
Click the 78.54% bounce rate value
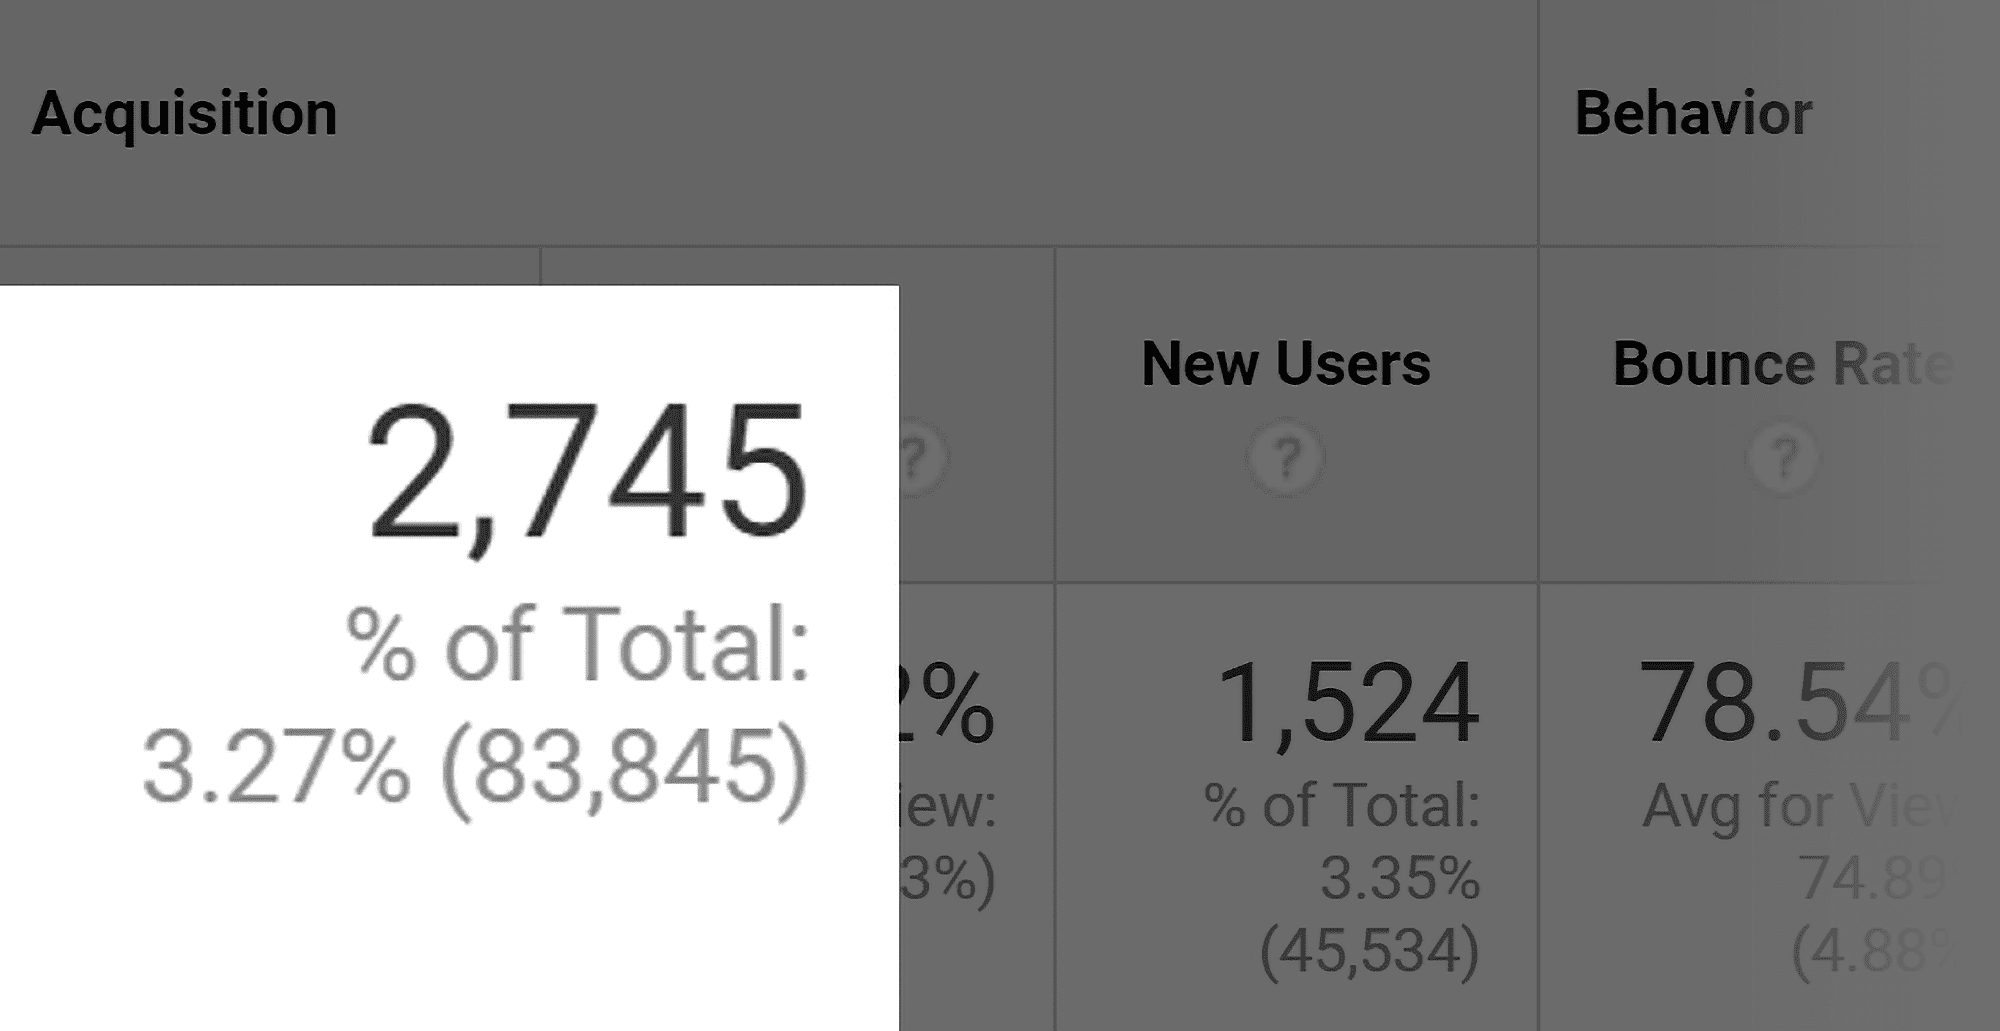coord(1800,703)
